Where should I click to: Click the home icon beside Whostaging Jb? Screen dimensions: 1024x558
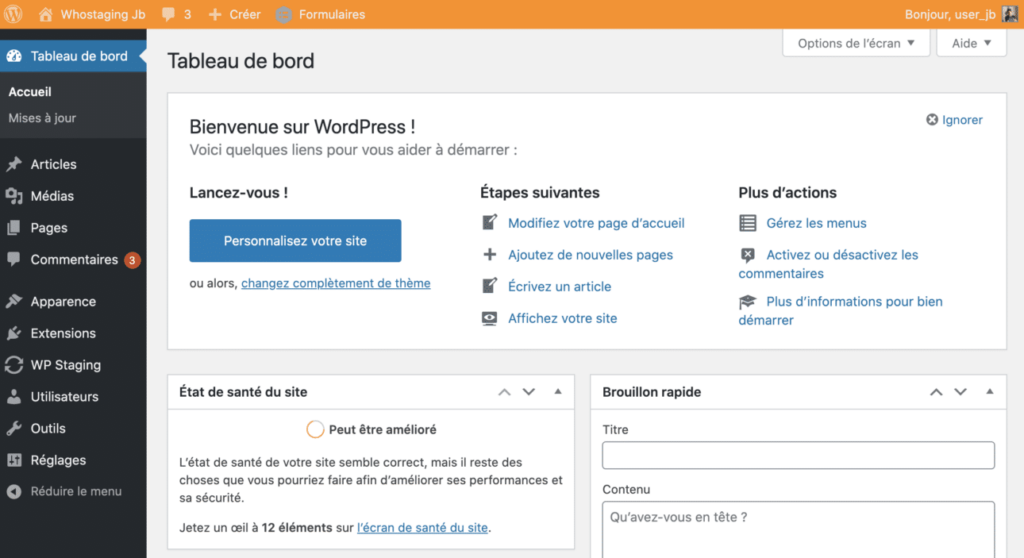(x=45, y=14)
